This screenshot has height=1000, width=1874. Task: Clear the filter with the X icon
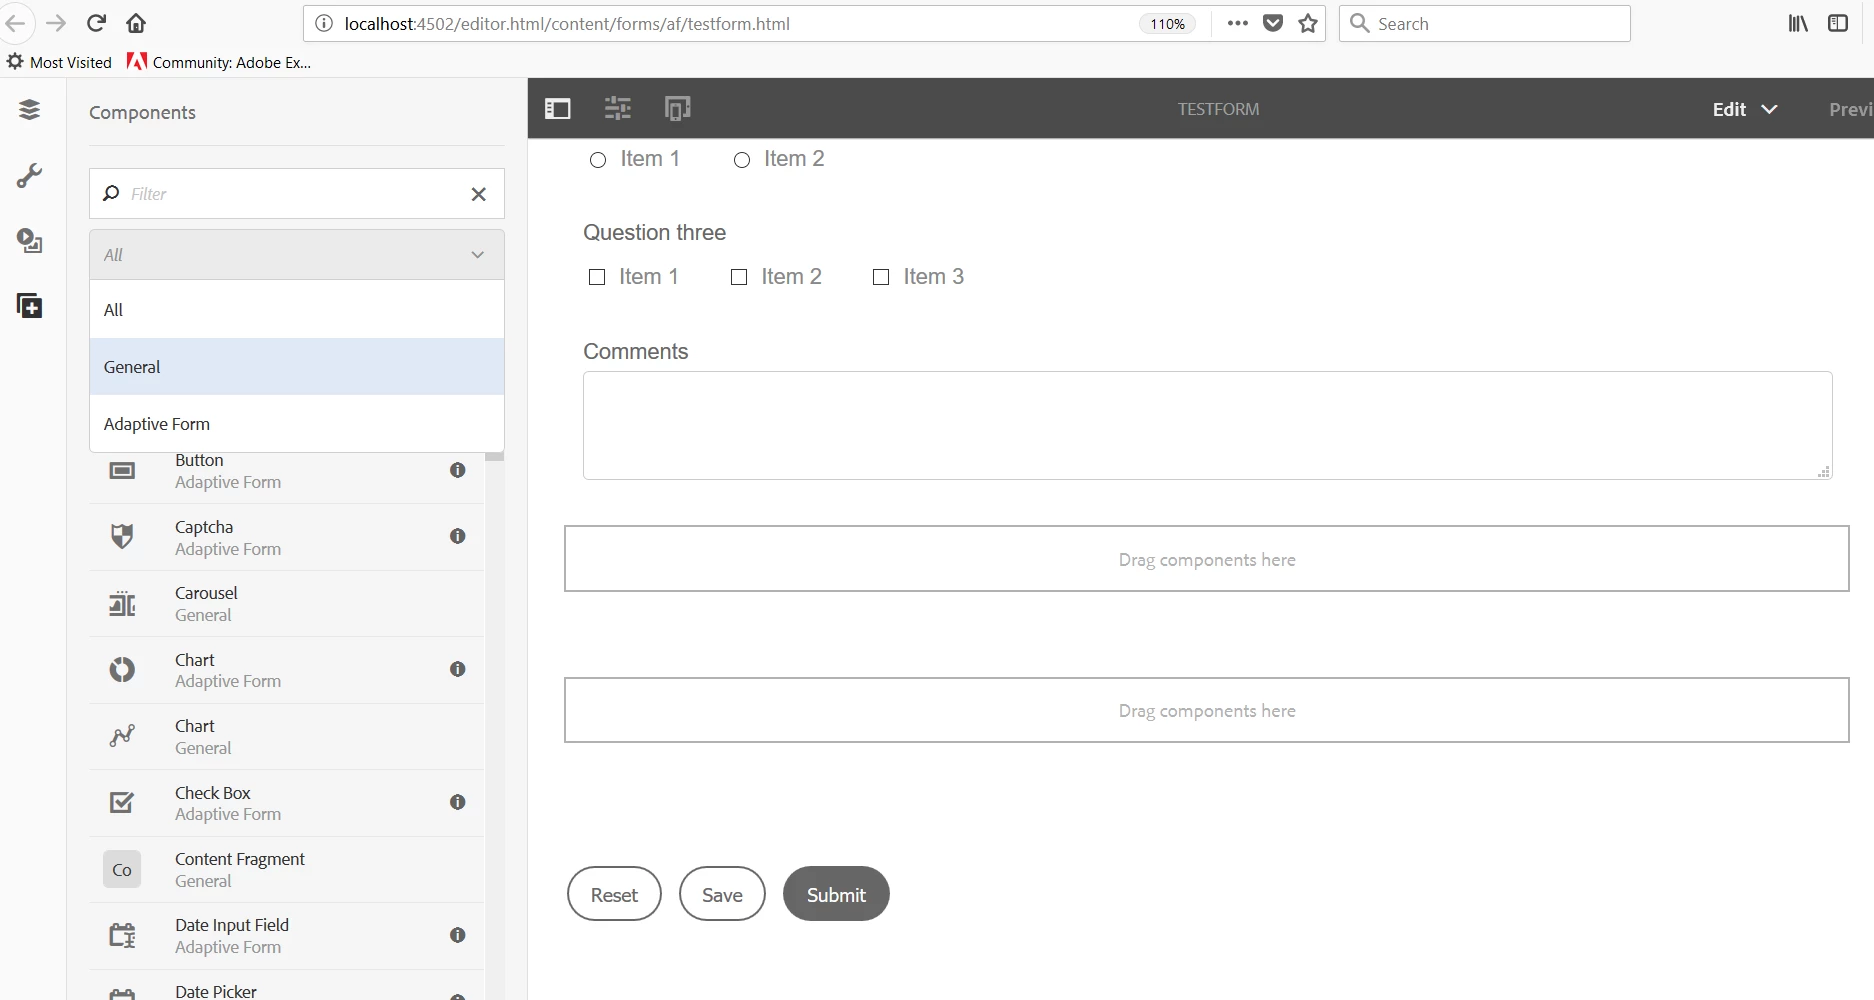[479, 194]
